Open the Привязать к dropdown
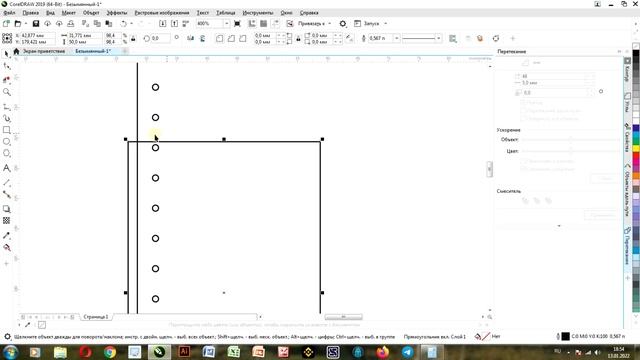This screenshot has width=640, height=360. [314, 24]
